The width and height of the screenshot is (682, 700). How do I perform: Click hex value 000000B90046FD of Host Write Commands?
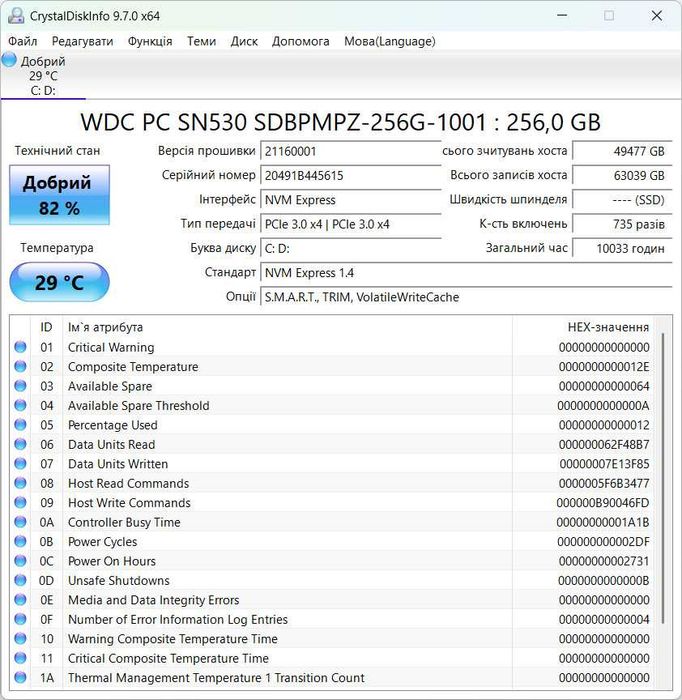(x=603, y=503)
